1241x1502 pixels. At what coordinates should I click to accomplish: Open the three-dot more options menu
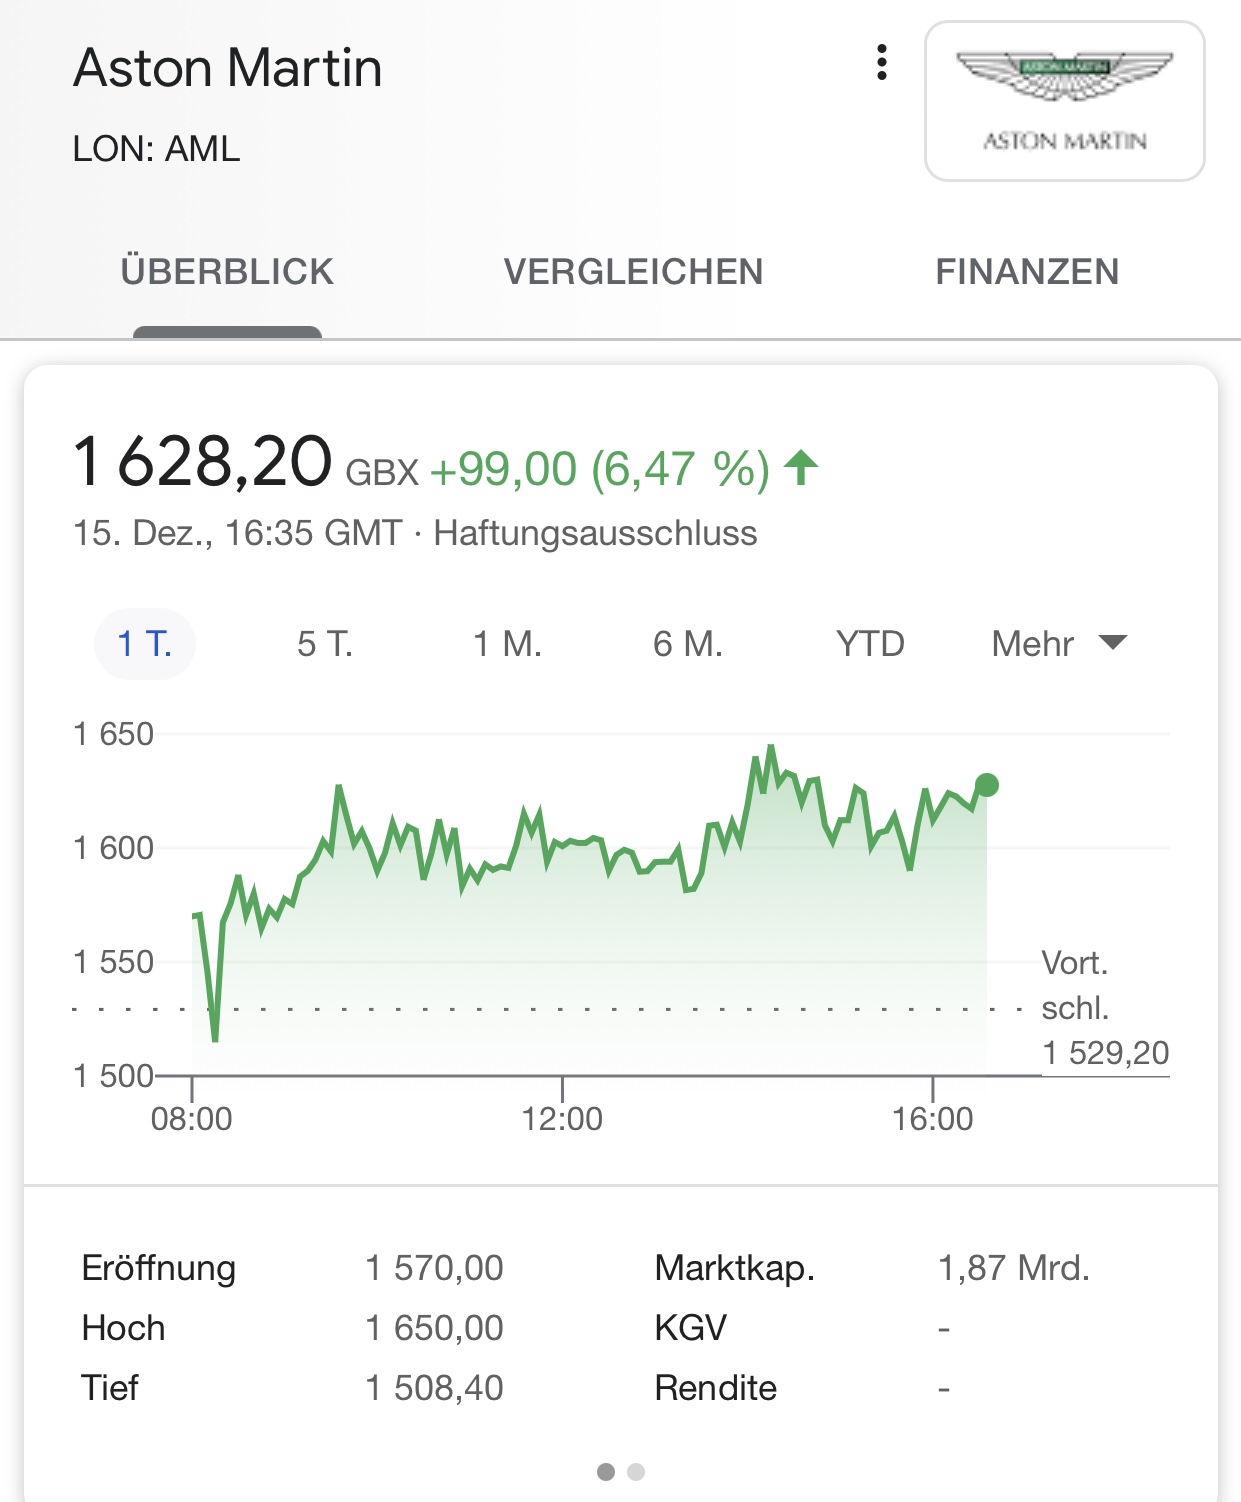[x=881, y=62]
